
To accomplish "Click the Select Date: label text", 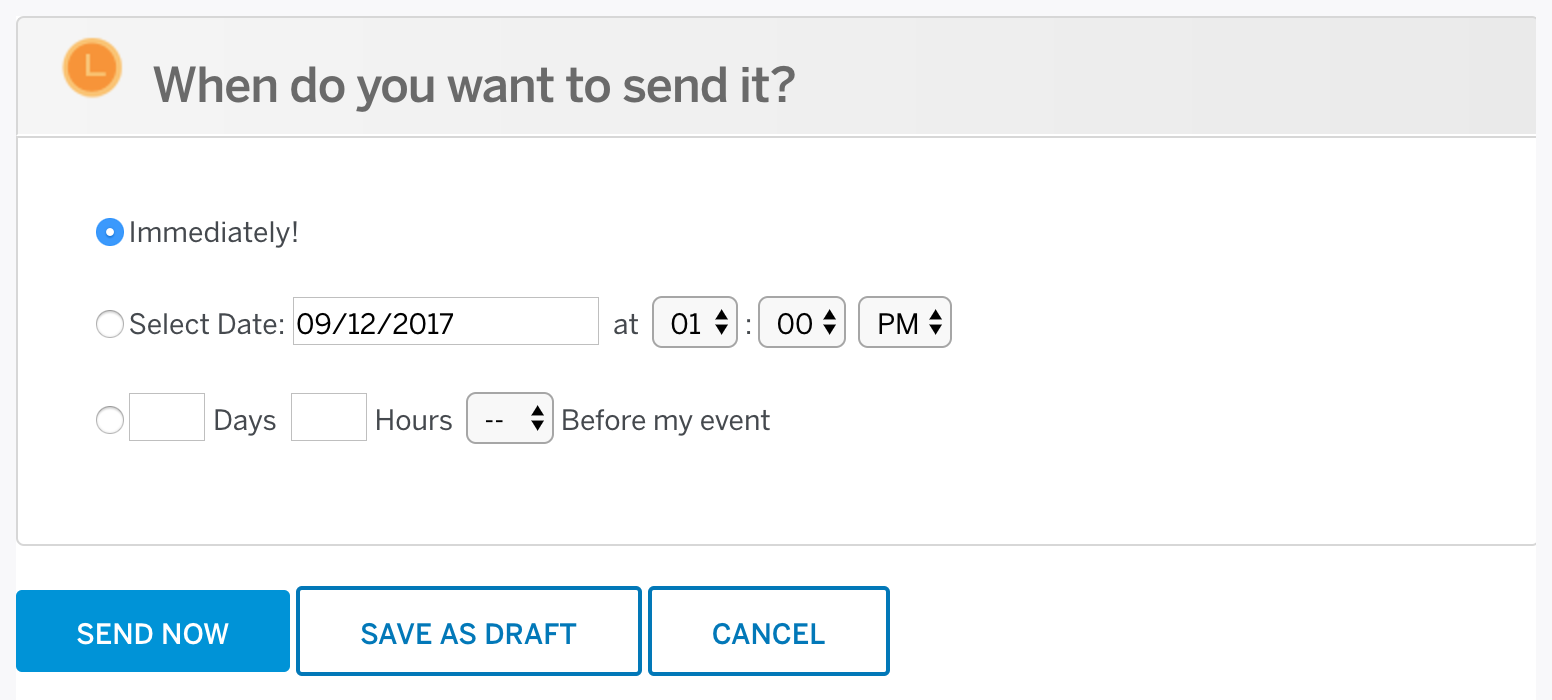I will 208,324.
